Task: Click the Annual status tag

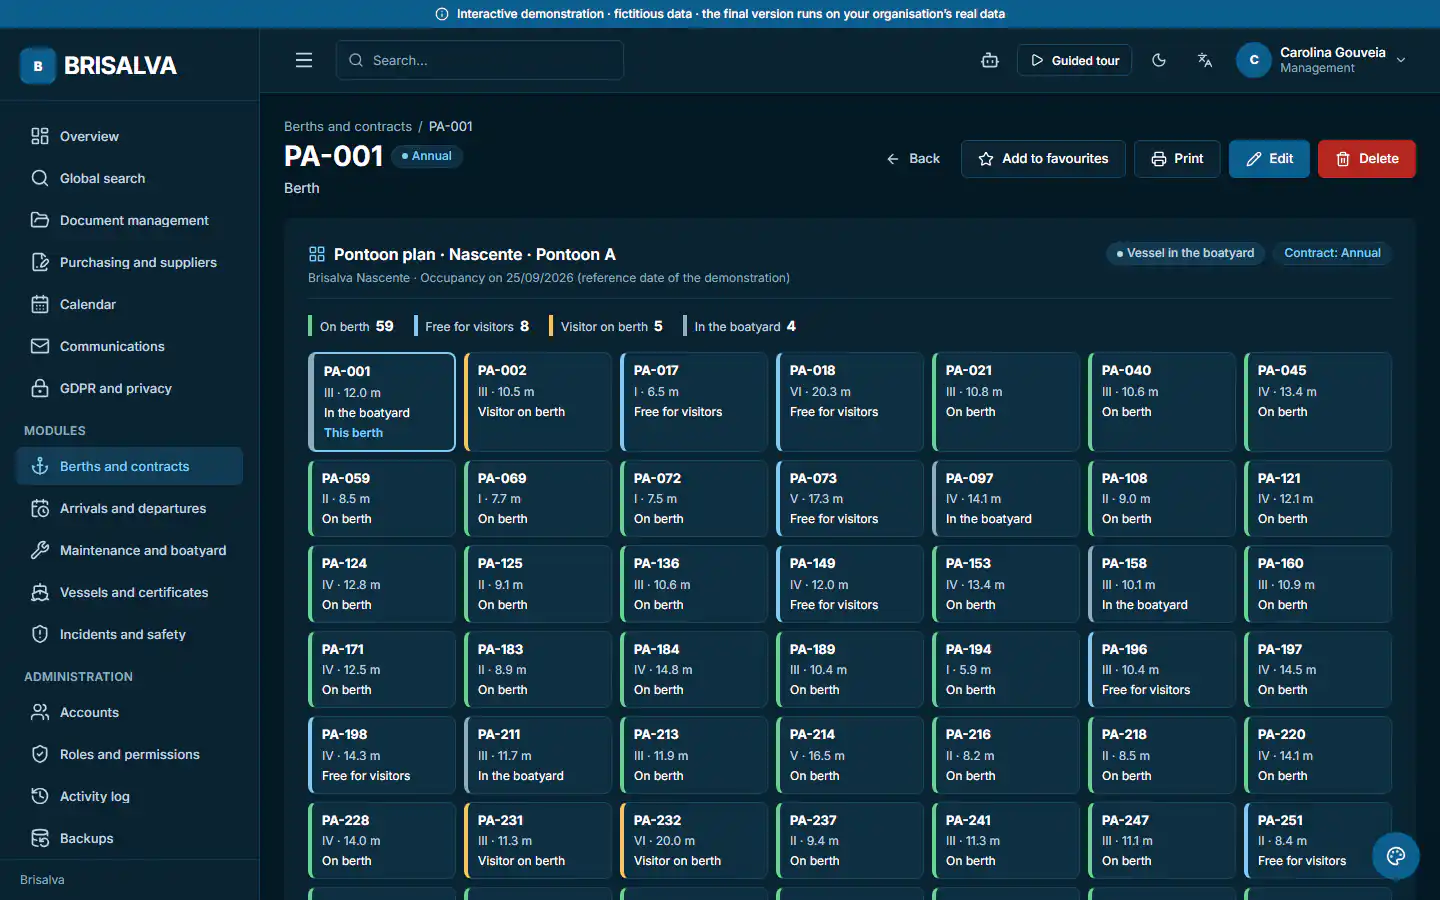Action: click(x=427, y=156)
